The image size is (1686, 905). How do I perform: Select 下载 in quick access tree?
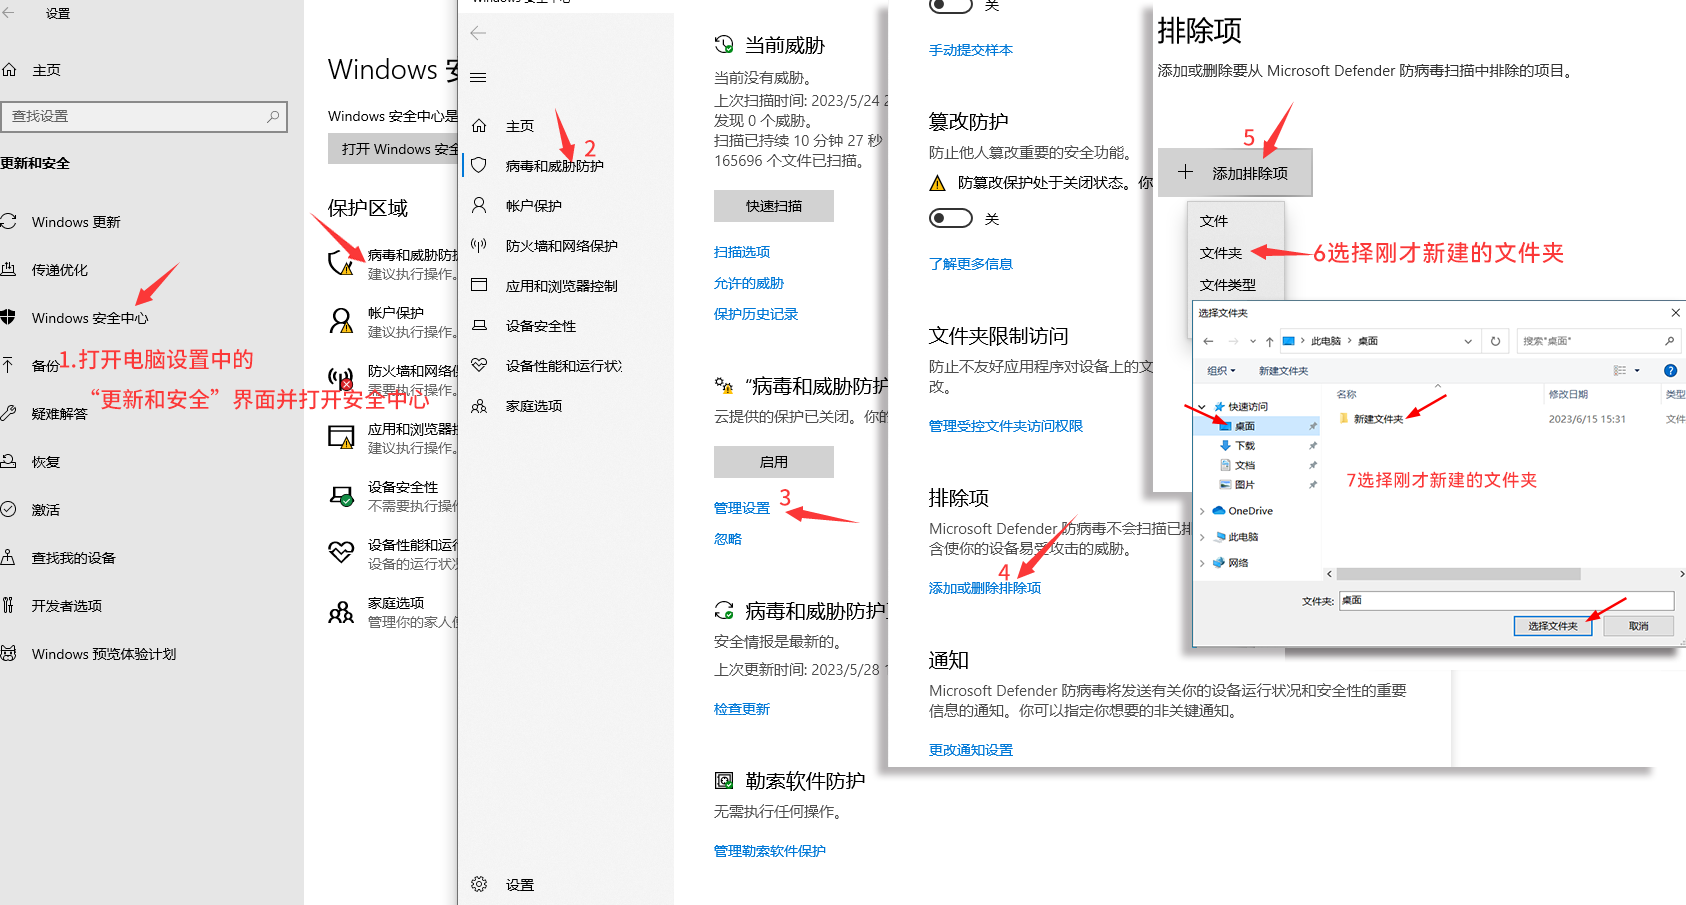pyautogui.click(x=1245, y=446)
